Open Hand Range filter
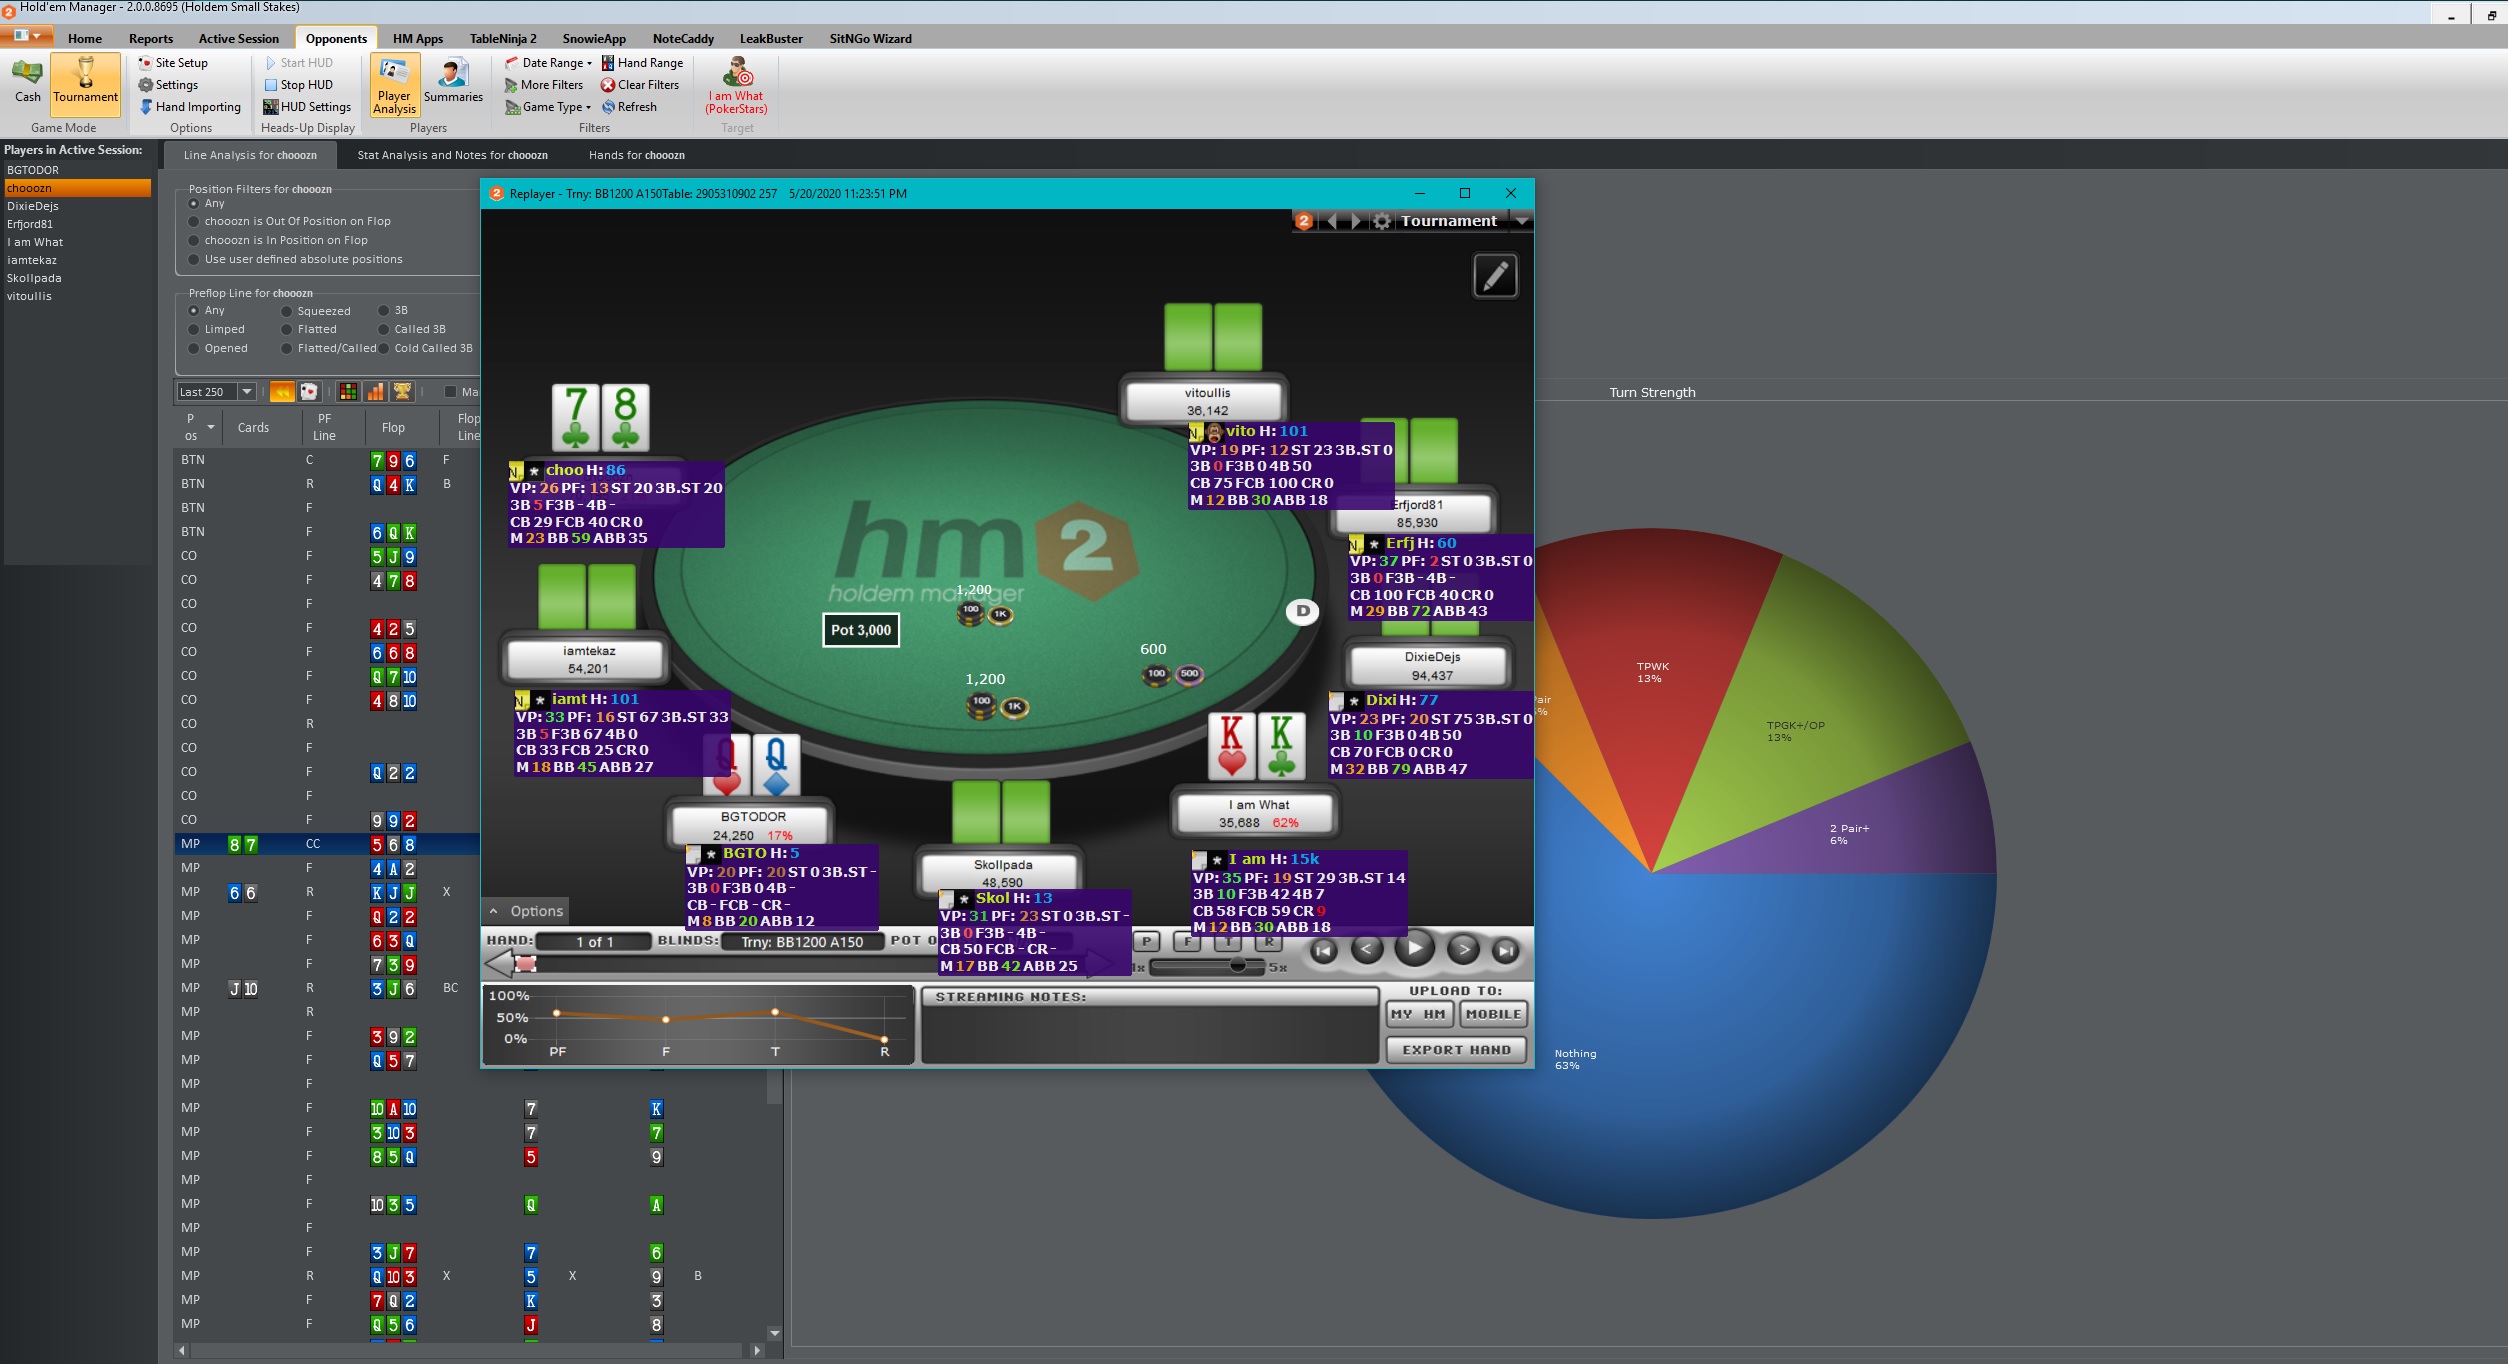Viewport: 2508px width, 1364px height. (643, 63)
